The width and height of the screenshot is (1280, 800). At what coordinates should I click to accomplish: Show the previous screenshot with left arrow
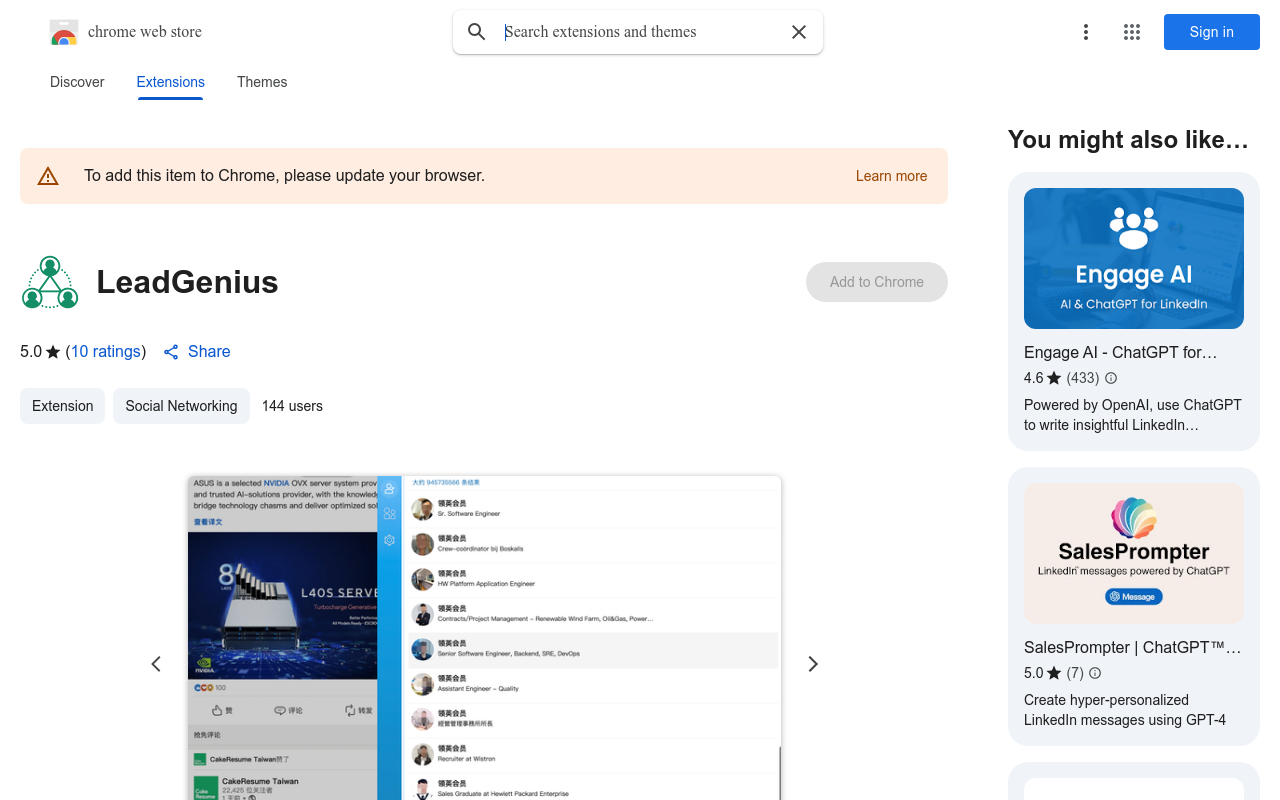tap(156, 664)
